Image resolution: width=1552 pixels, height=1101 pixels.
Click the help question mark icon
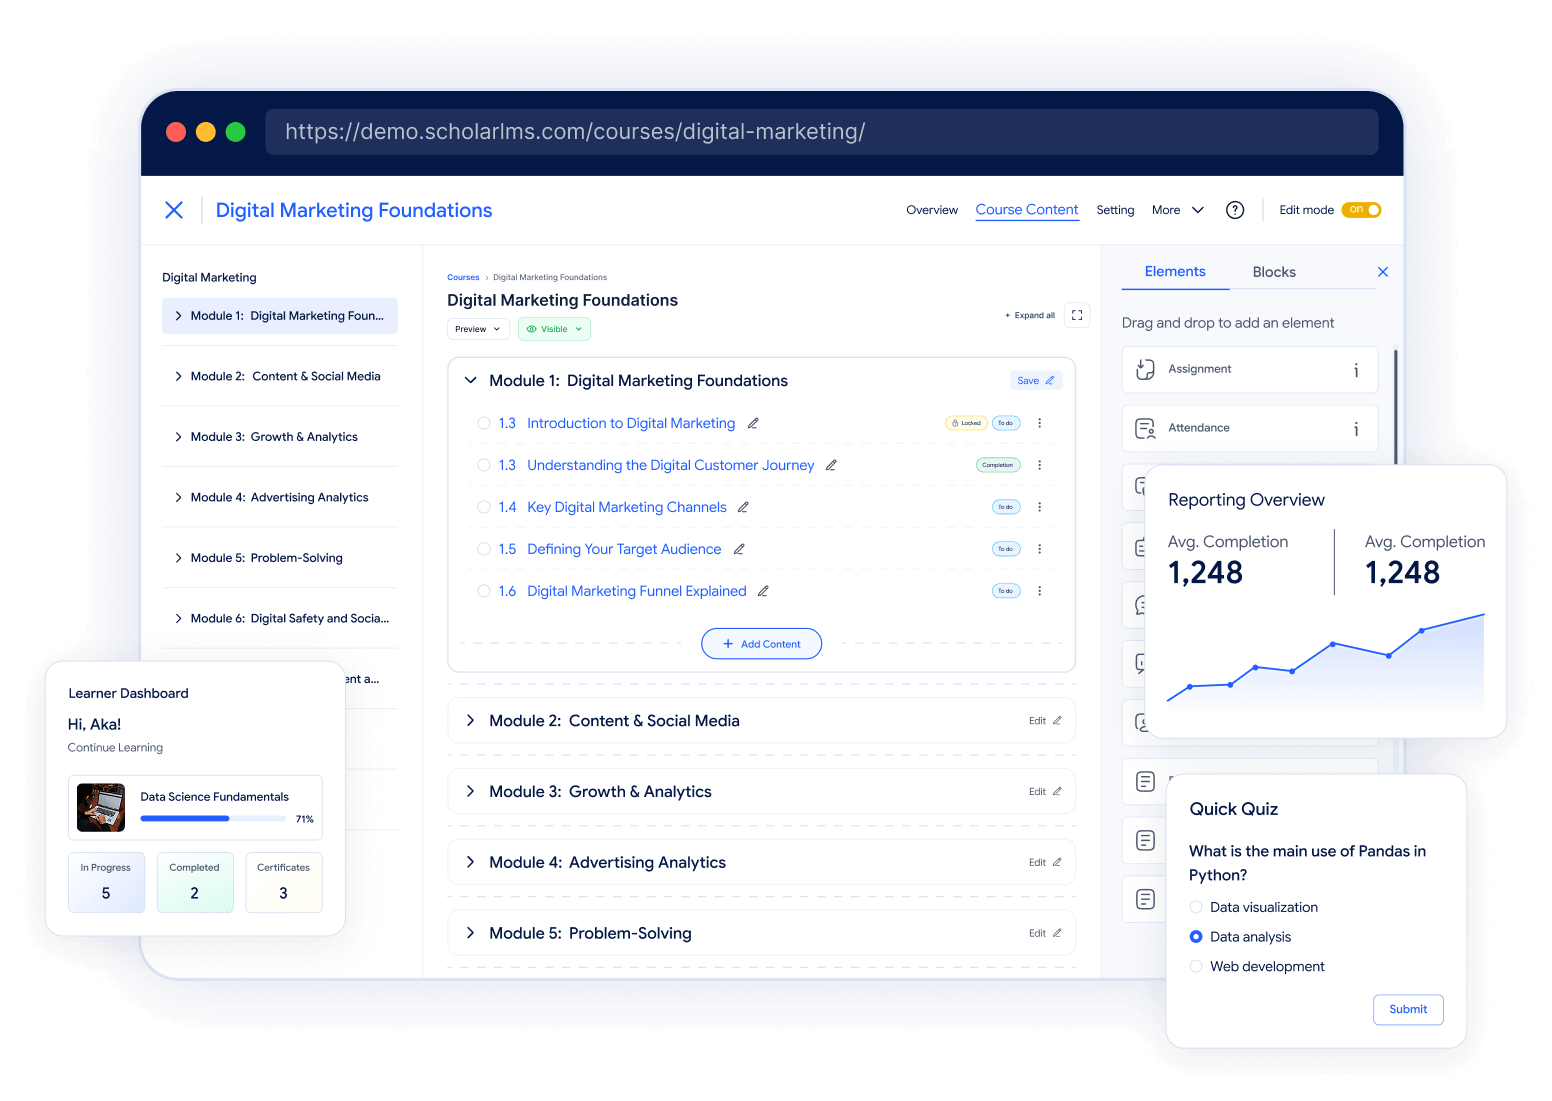tap(1235, 210)
